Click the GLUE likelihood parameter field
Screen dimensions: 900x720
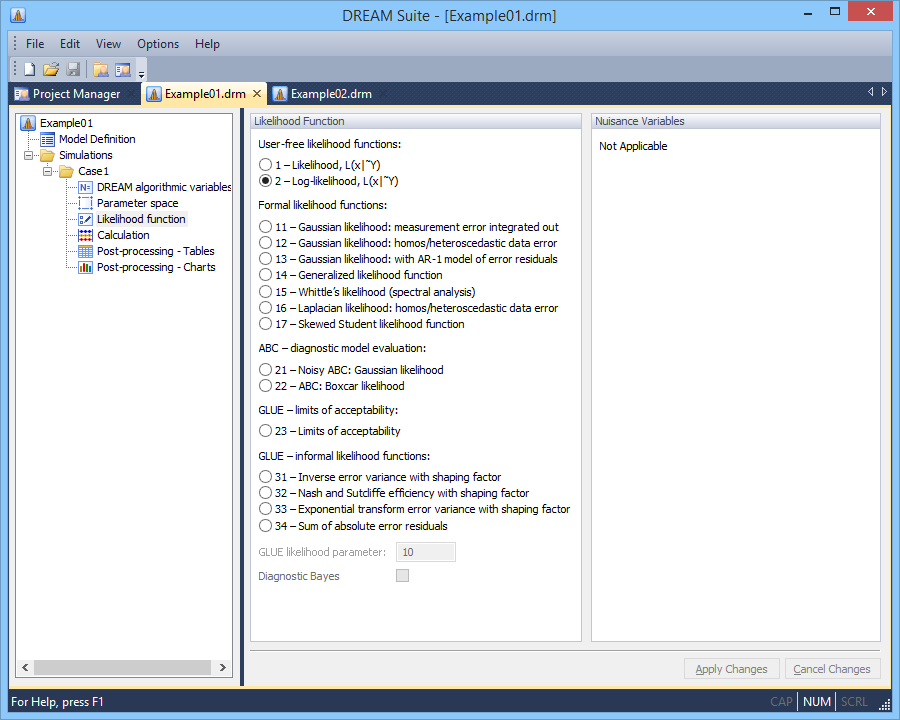(426, 552)
